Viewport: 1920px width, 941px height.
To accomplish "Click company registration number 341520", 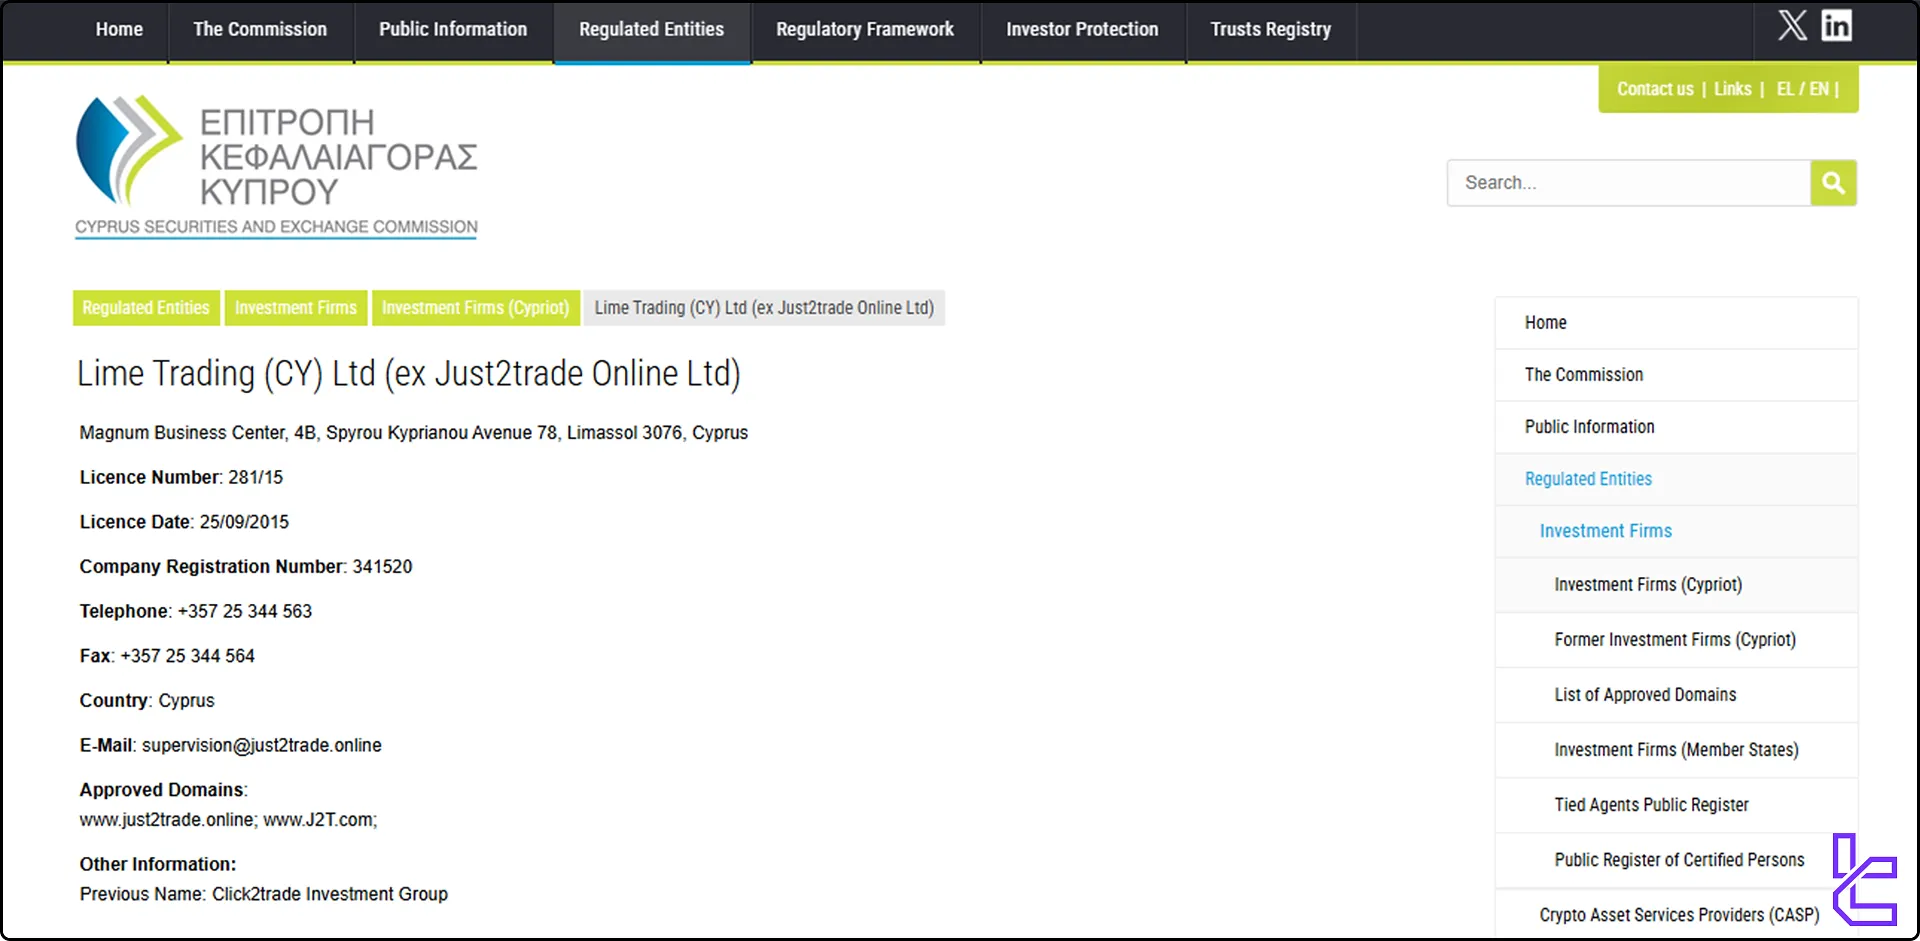I will tap(382, 567).
